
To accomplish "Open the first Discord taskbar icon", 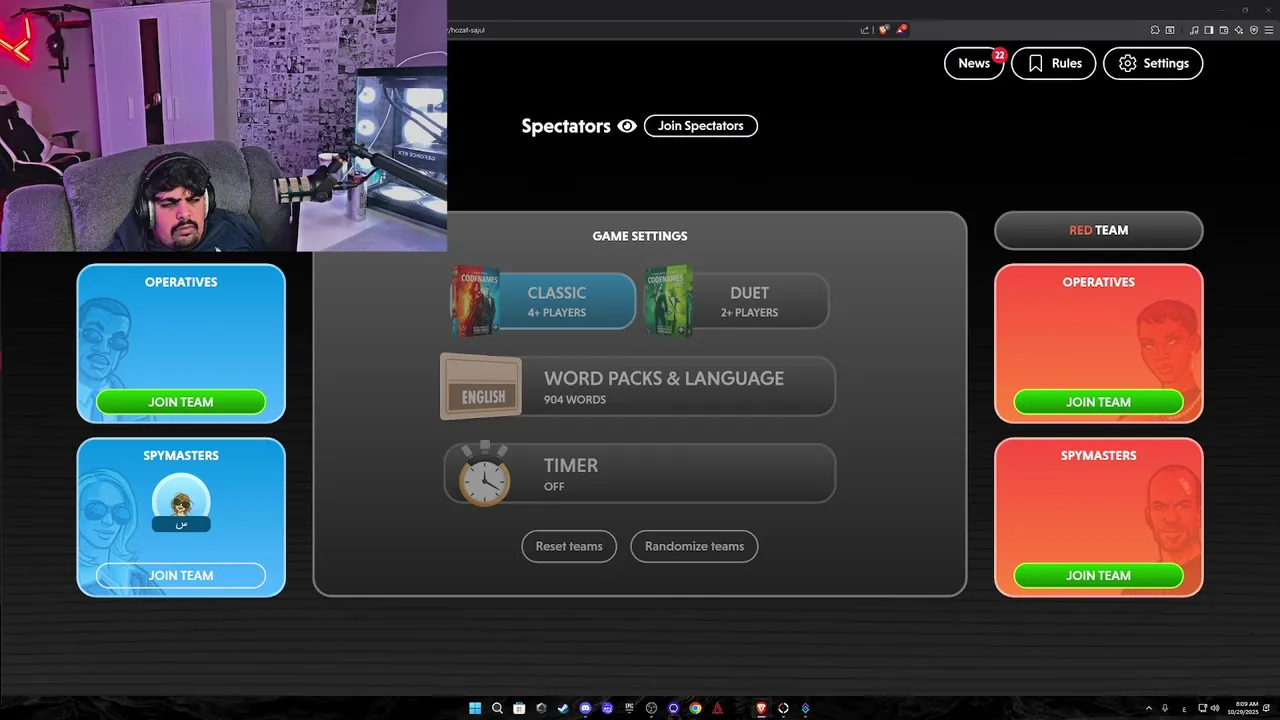I will tap(585, 708).
